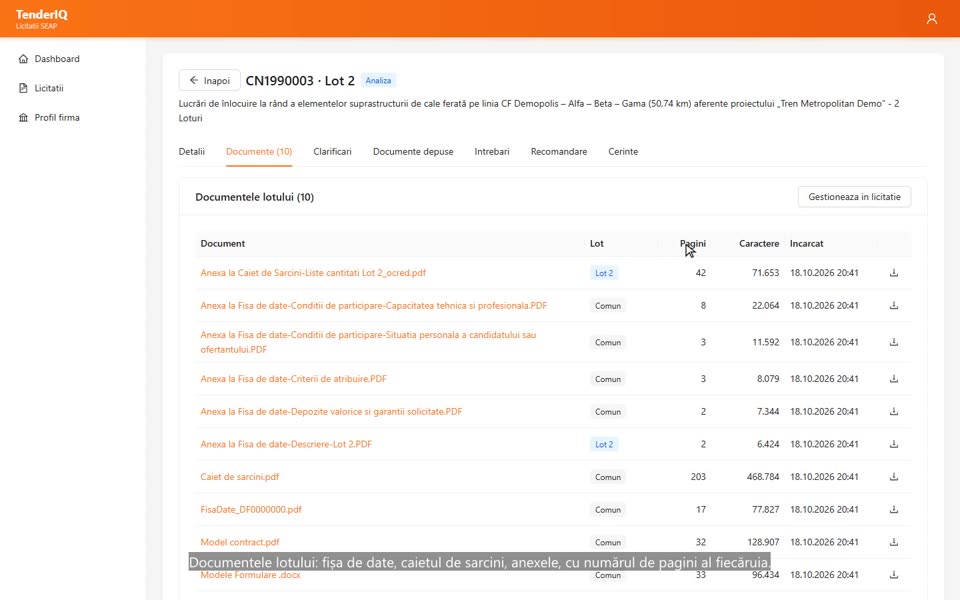This screenshot has width=960, height=600.
Task: Open the Depozite valorice si garantii solicitate link
Action: tap(331, 411)
